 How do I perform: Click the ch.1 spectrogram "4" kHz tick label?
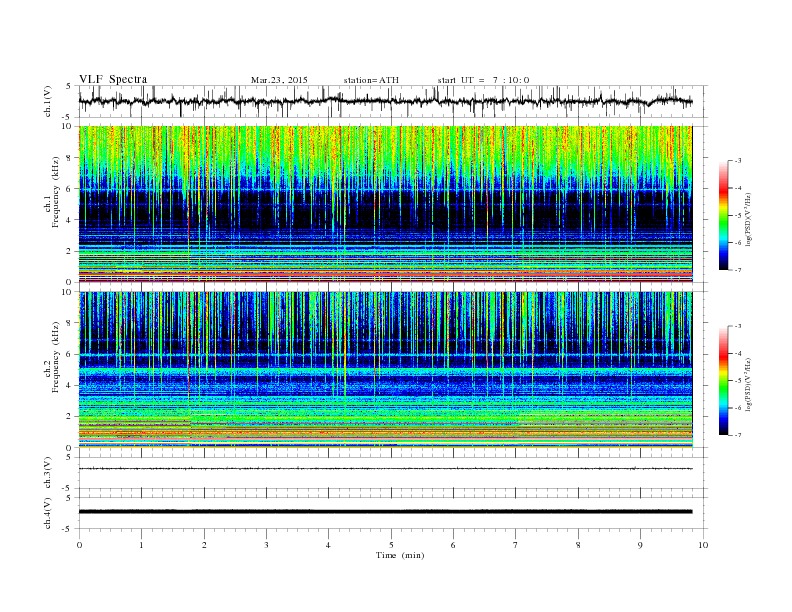[69, 220]
